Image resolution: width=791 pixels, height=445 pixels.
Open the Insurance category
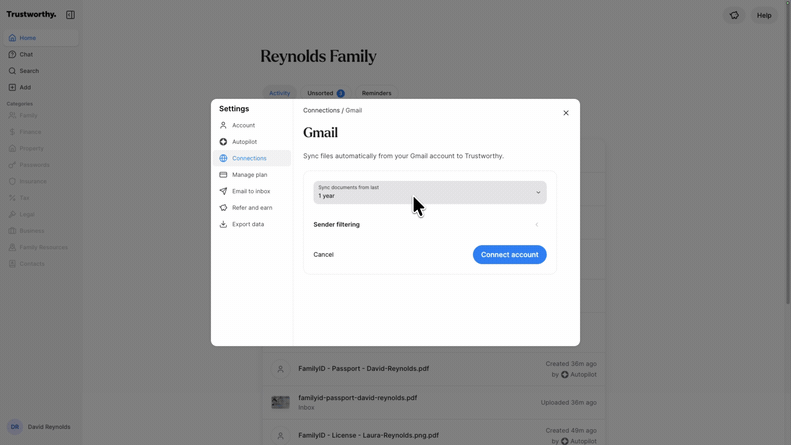pos(40,181)
